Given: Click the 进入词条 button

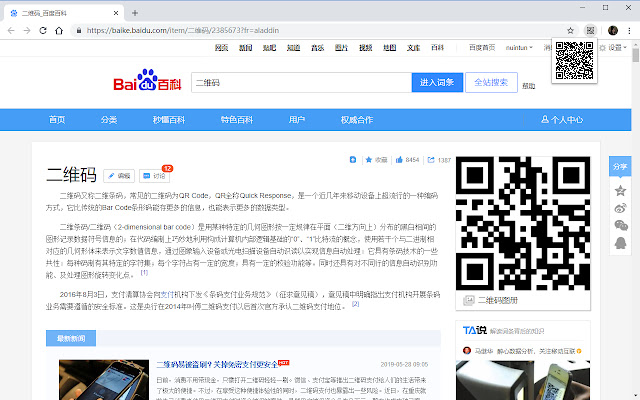Looking at the screenshot, I should point(437,82).
